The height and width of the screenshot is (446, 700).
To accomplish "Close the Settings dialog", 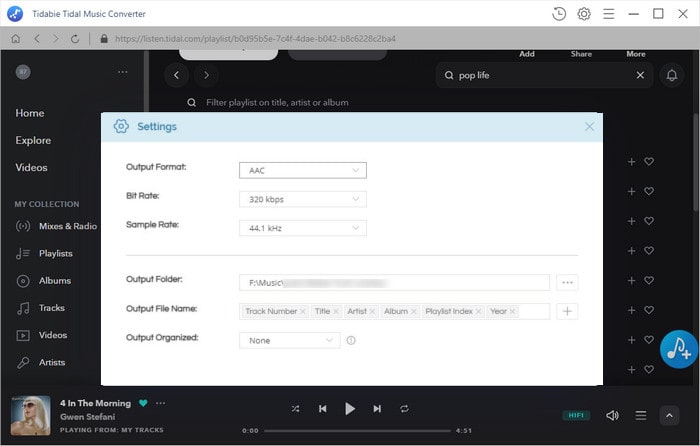I will [x=589, y=127].
